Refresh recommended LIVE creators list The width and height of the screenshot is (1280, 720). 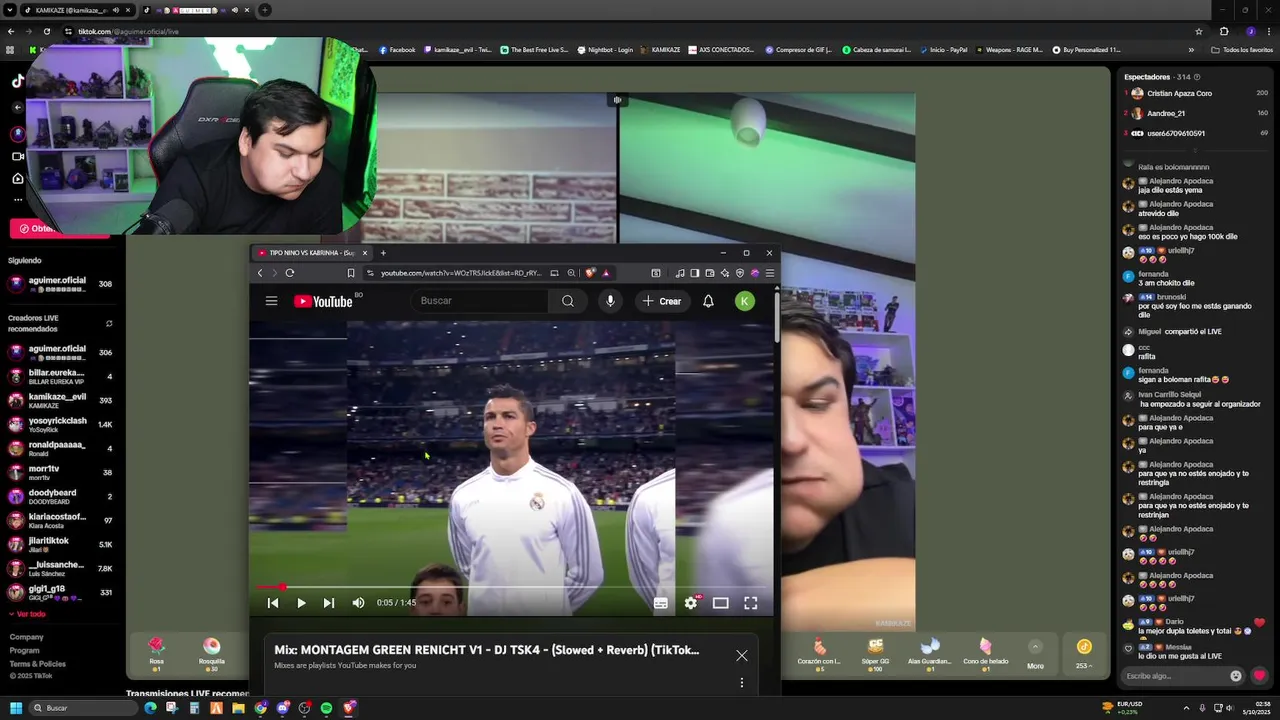click(109, 323)
